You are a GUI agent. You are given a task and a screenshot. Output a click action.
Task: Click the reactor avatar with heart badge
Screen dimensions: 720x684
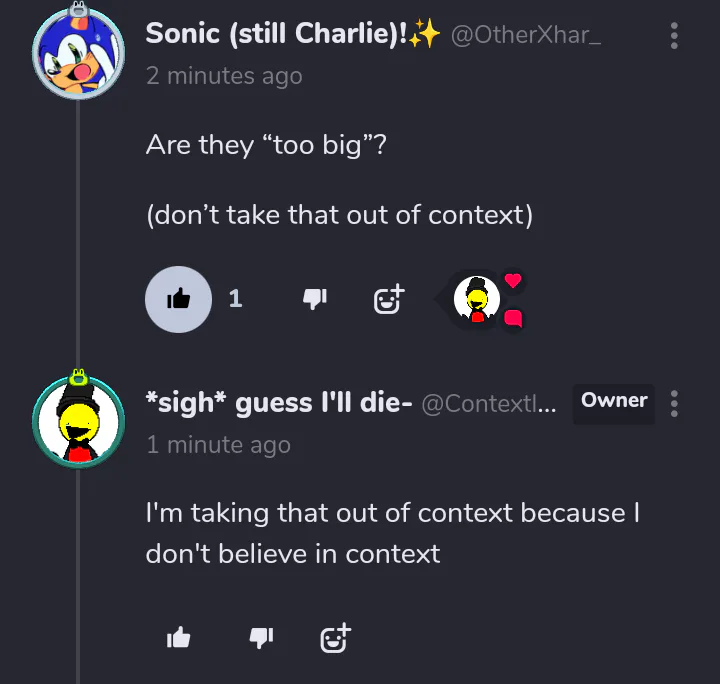pos(477,299)
